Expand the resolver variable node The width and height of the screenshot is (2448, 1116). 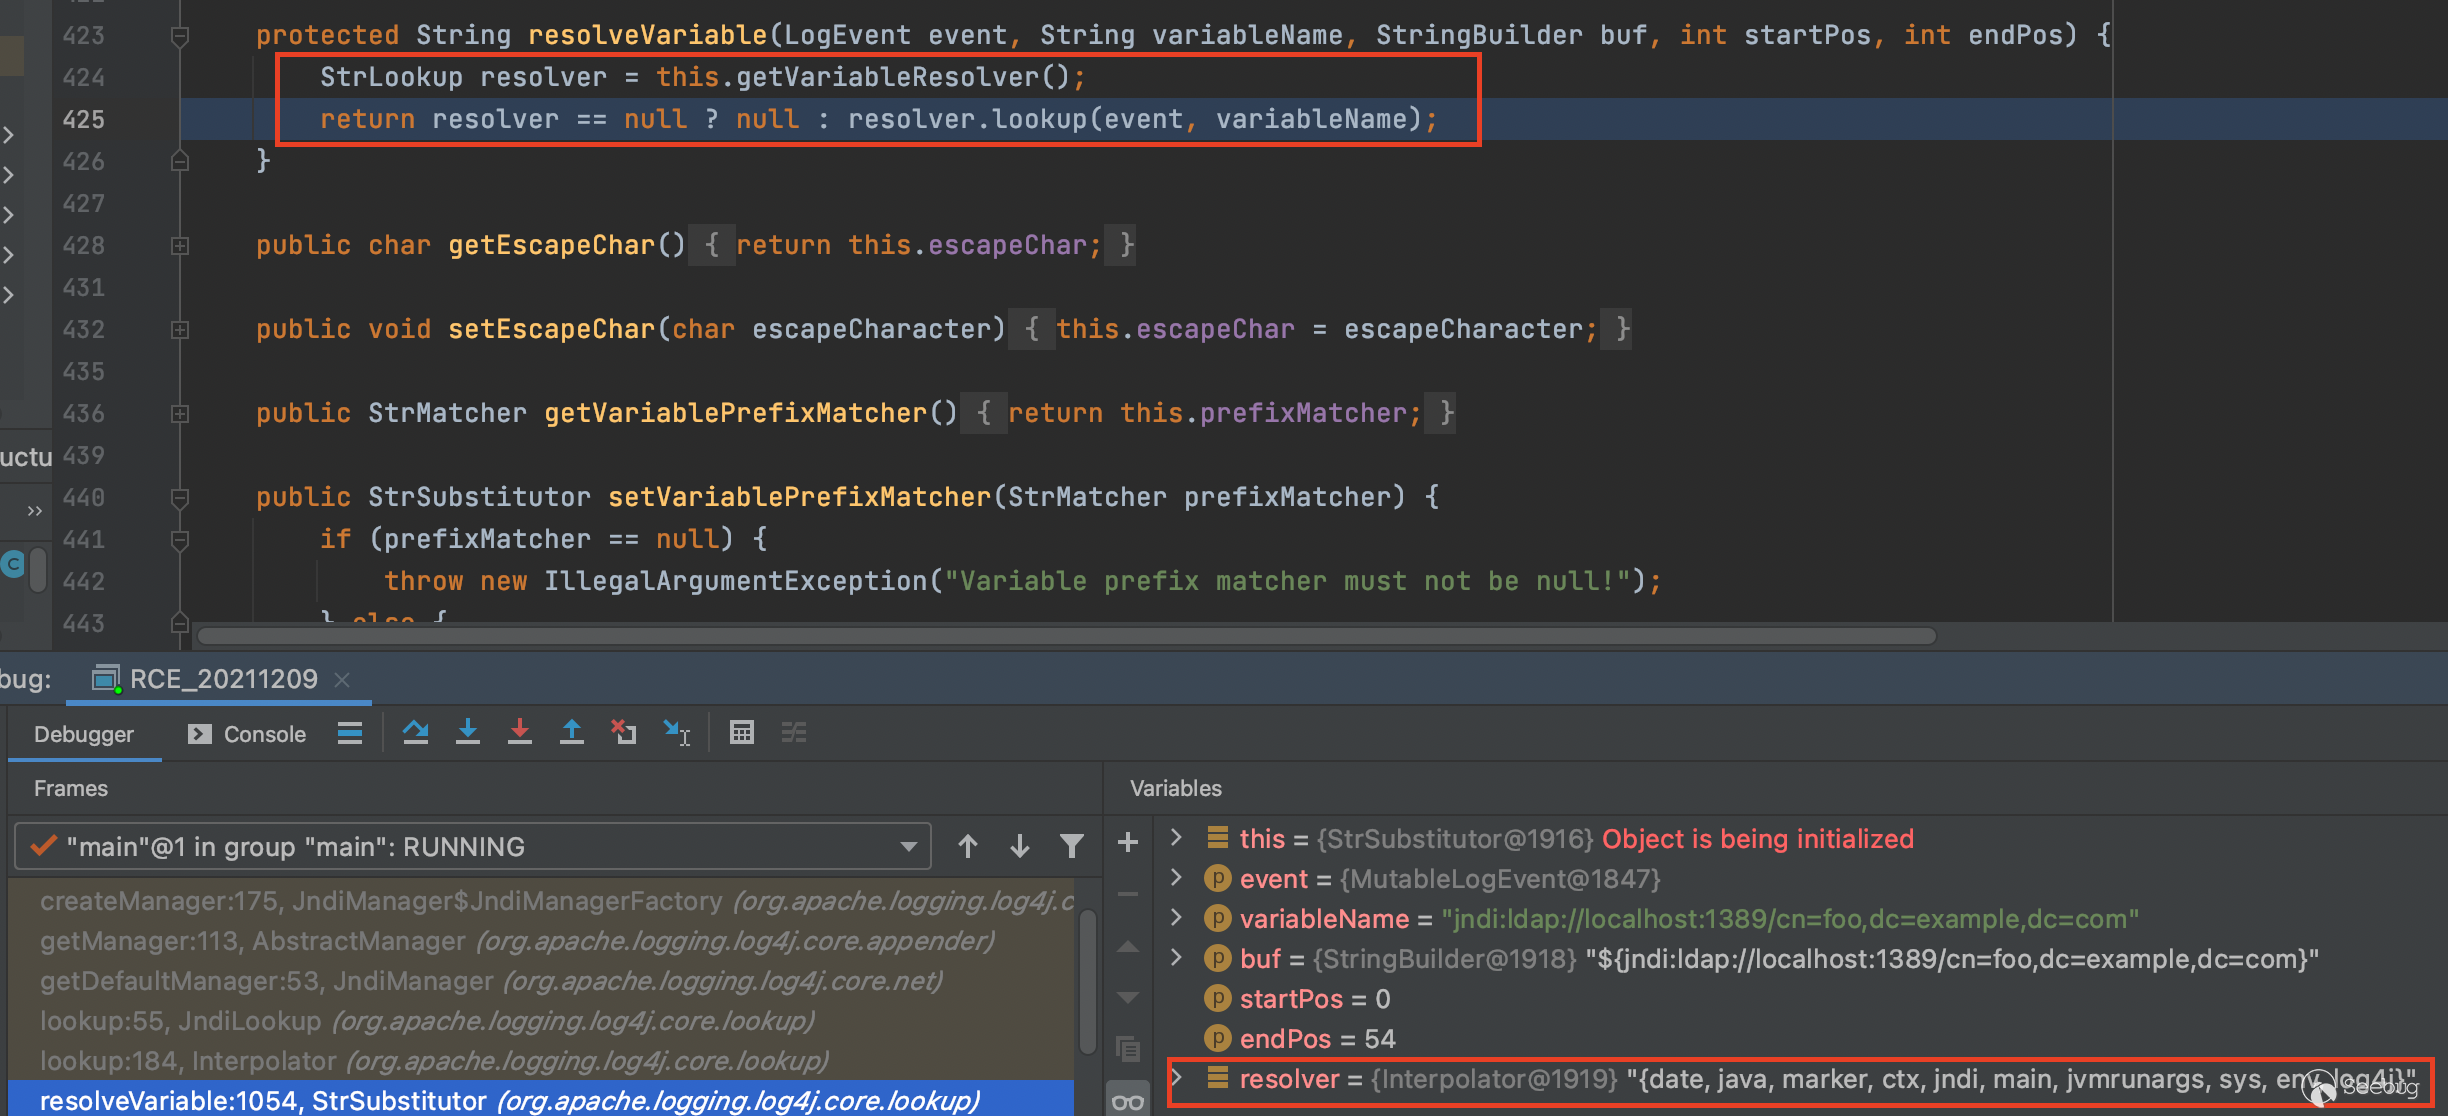point(1177,1078)
